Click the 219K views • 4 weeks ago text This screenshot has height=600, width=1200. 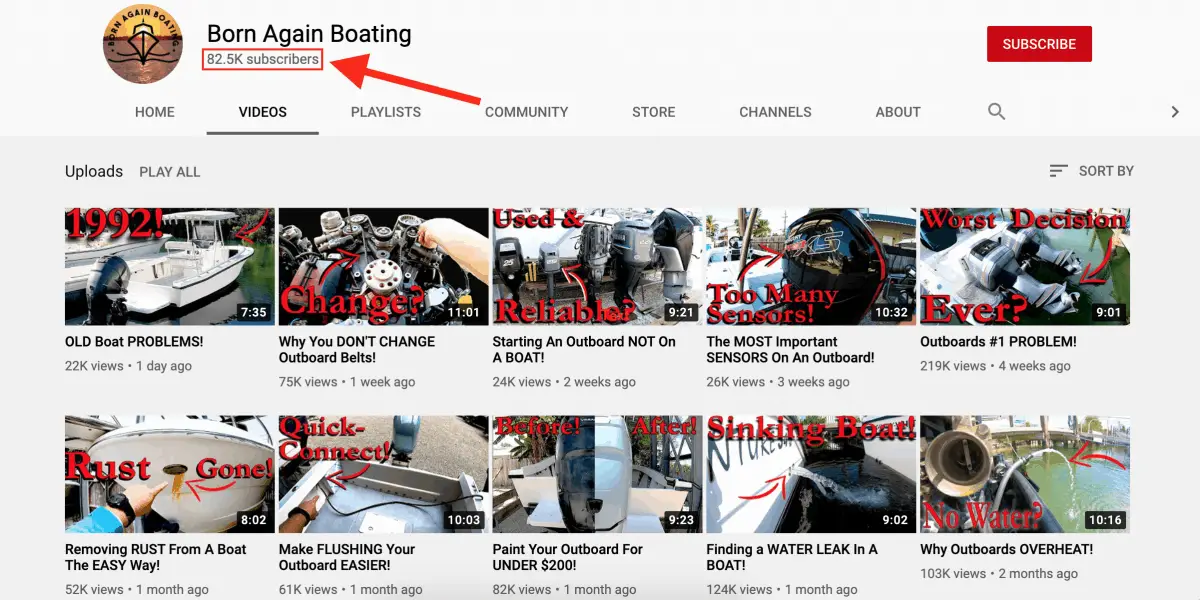(x=996, y=366)
